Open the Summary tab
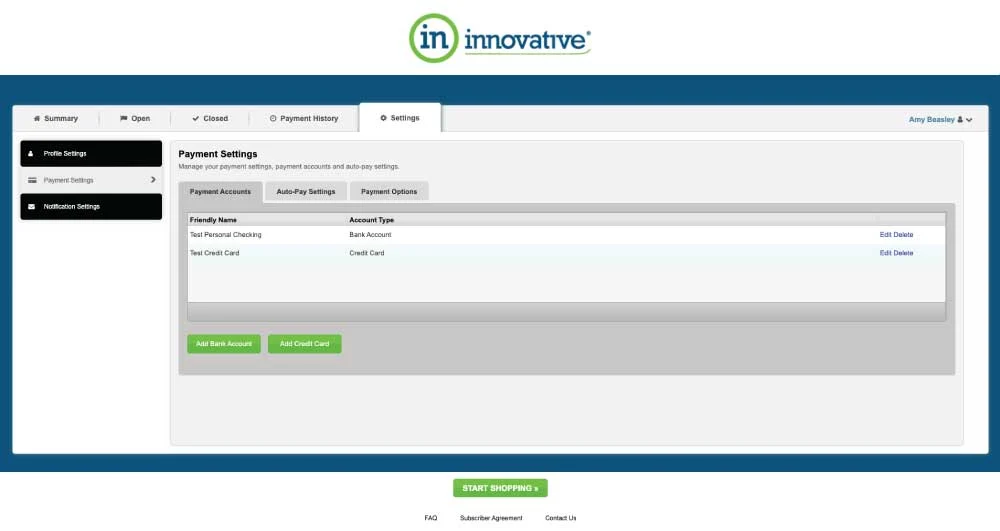 55,119
